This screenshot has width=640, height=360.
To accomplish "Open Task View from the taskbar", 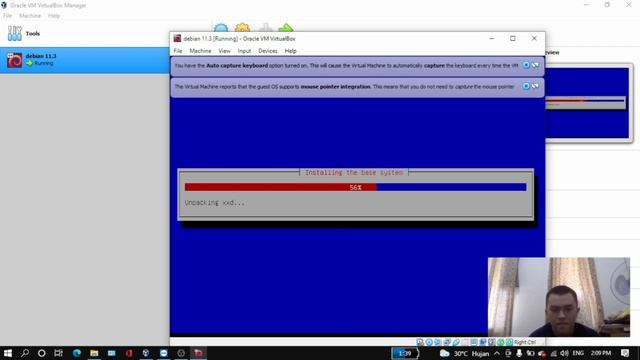I will (x=58, y=353).
